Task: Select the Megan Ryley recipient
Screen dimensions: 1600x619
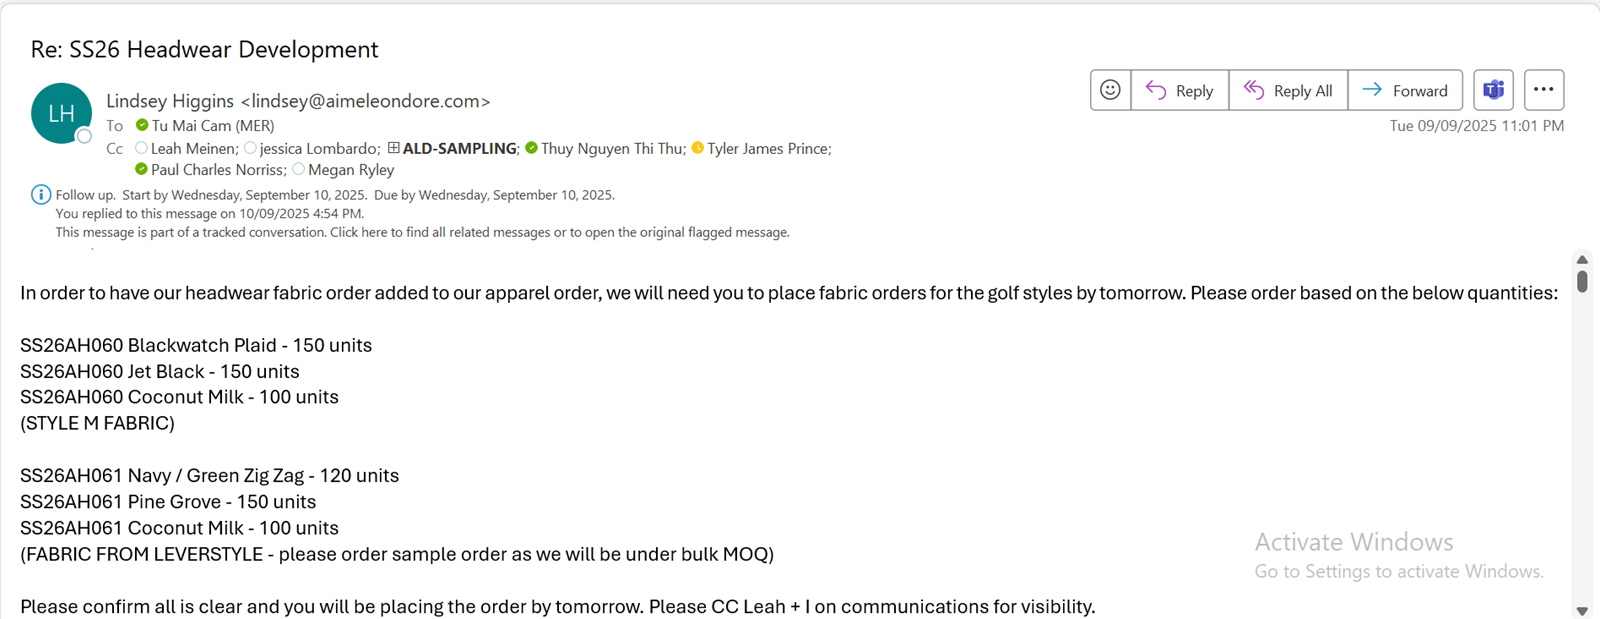Action: pos(351,170)
